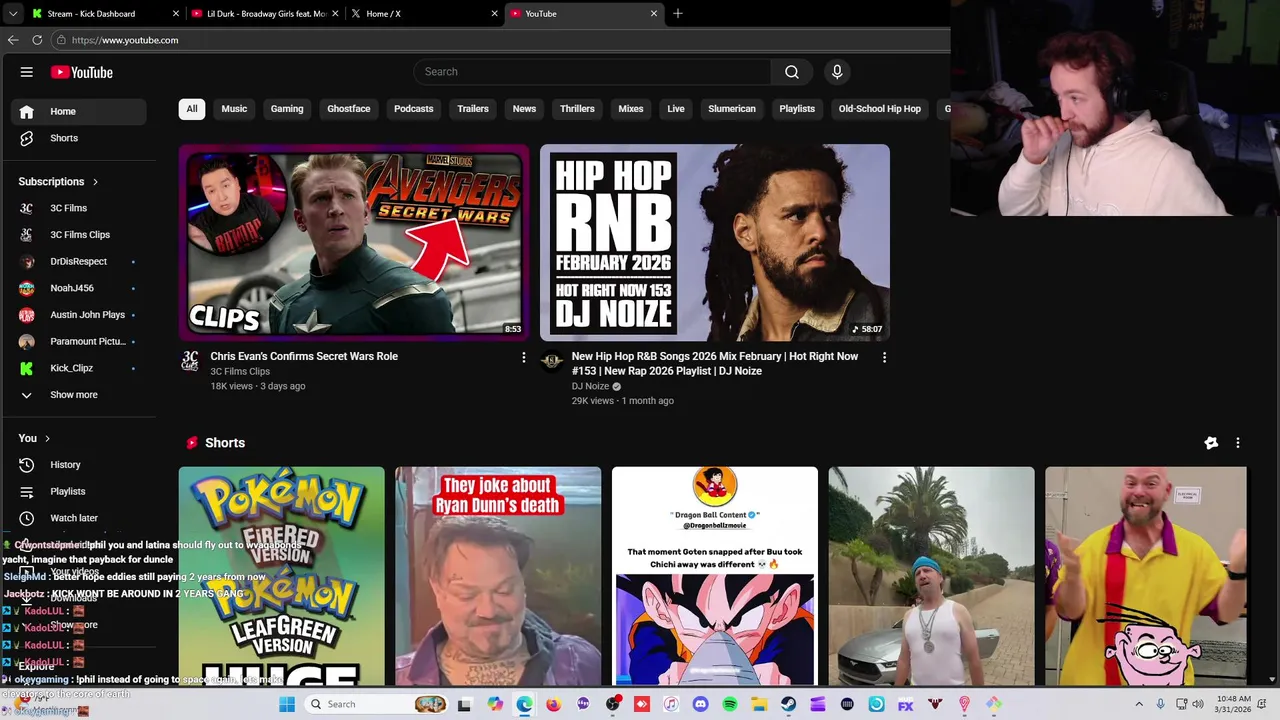Click the browser address bar URL
The width and height of the screenshot is (1280, 720).
tap(125, 40)
